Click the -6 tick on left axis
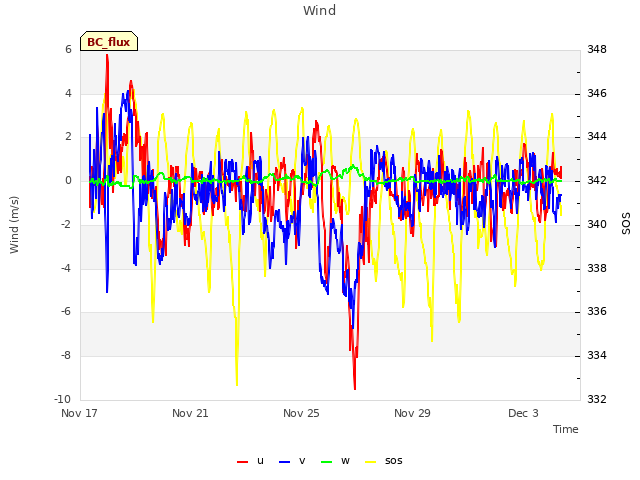Viewport: 640px width, 480px height. tap(65, 312)
